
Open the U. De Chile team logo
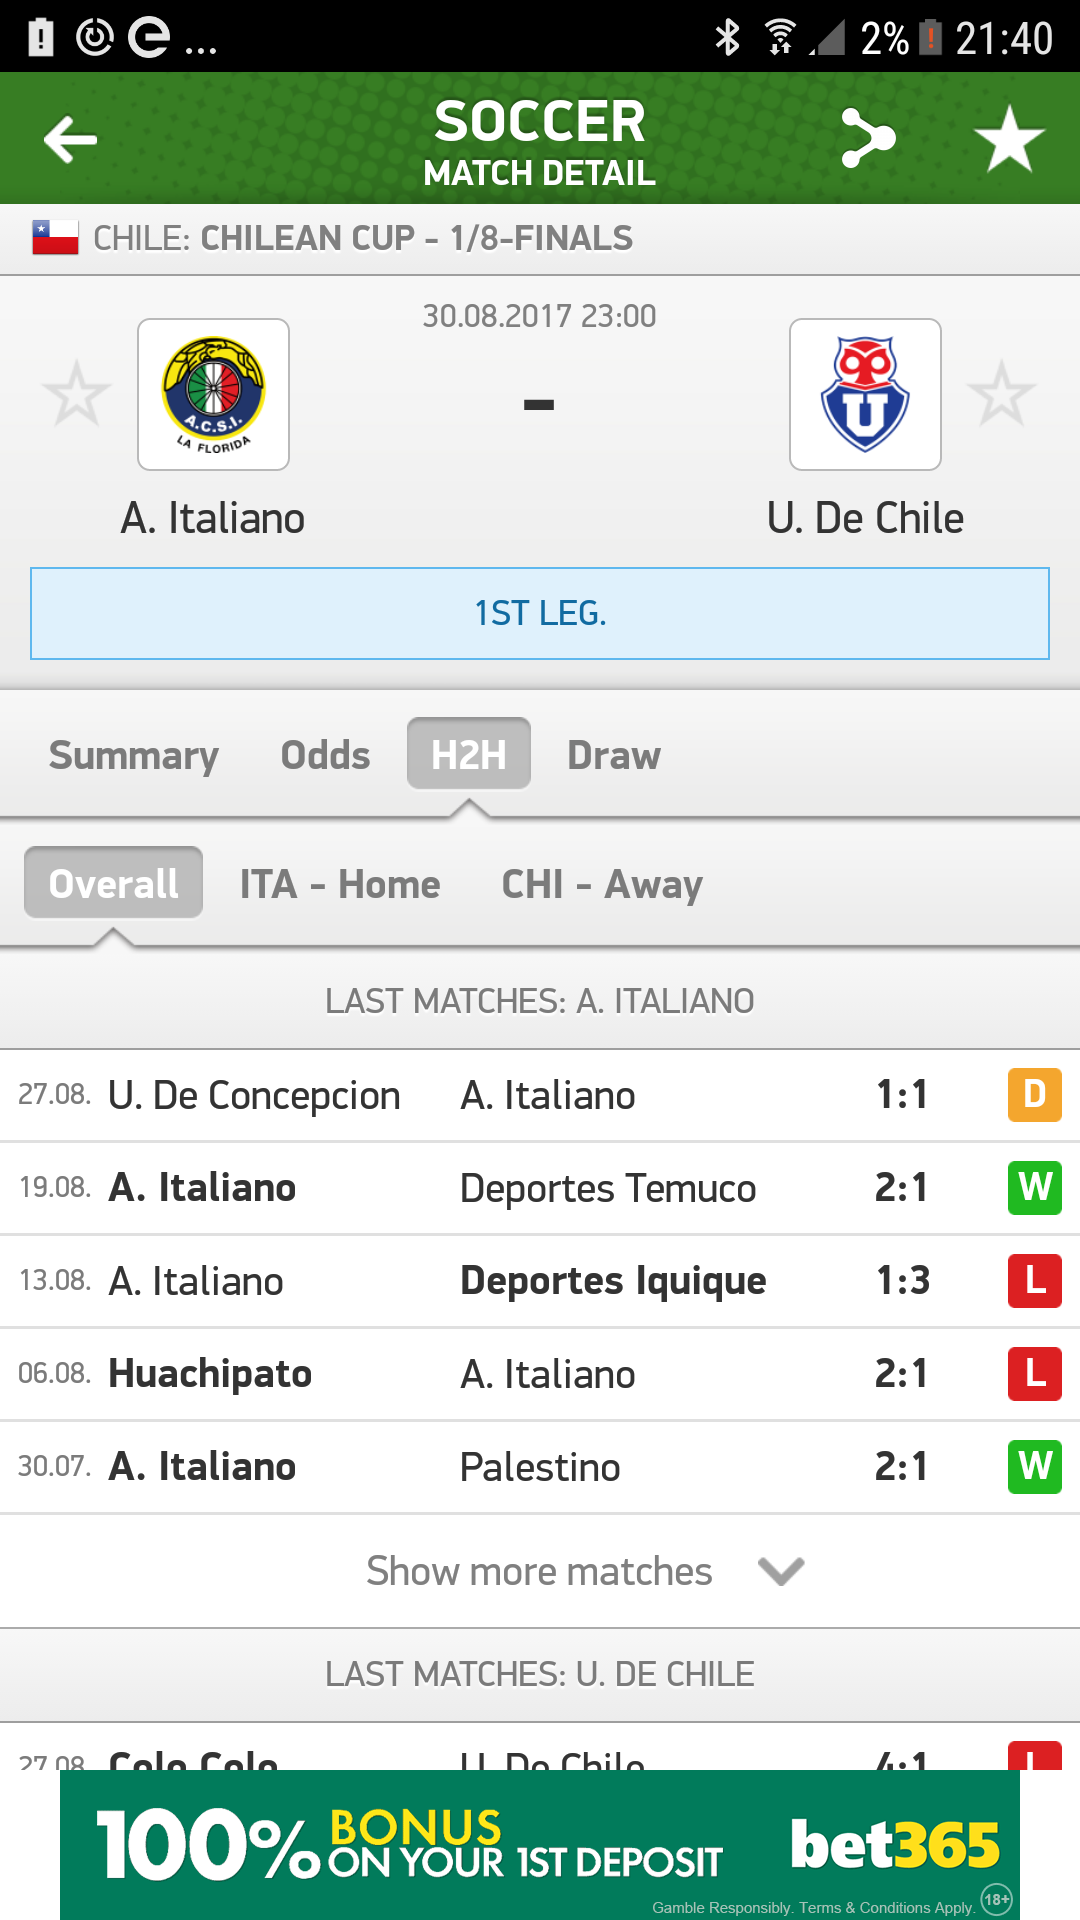pos(865,394)
